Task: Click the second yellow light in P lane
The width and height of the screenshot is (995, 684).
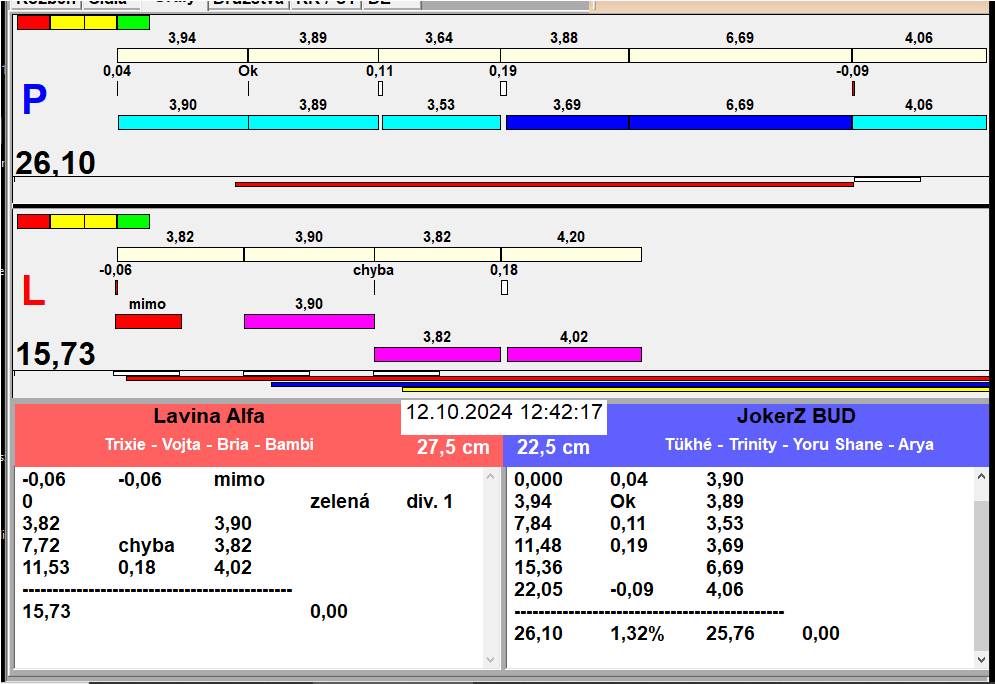Action: pos(100,22)
